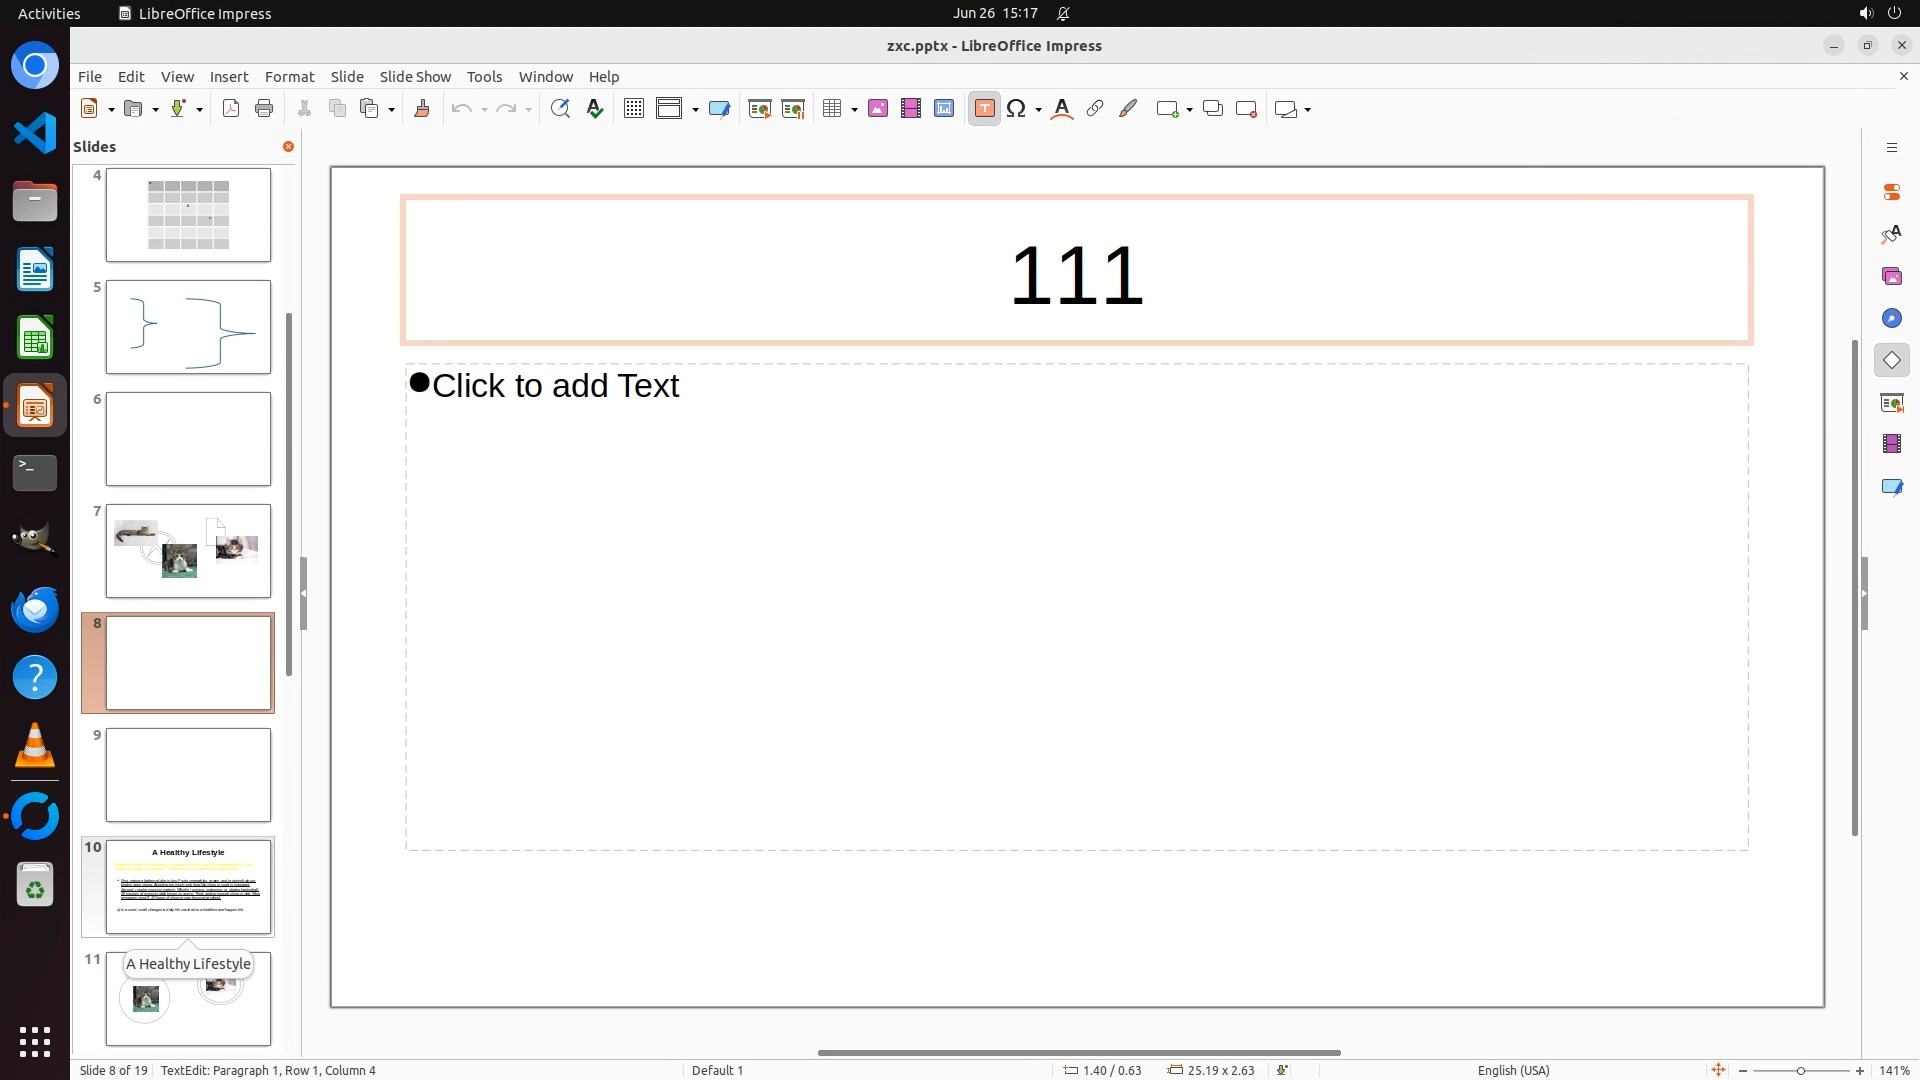Click Insert Fontwork Text icon

pyautogui.click(x=1062, y=109)
